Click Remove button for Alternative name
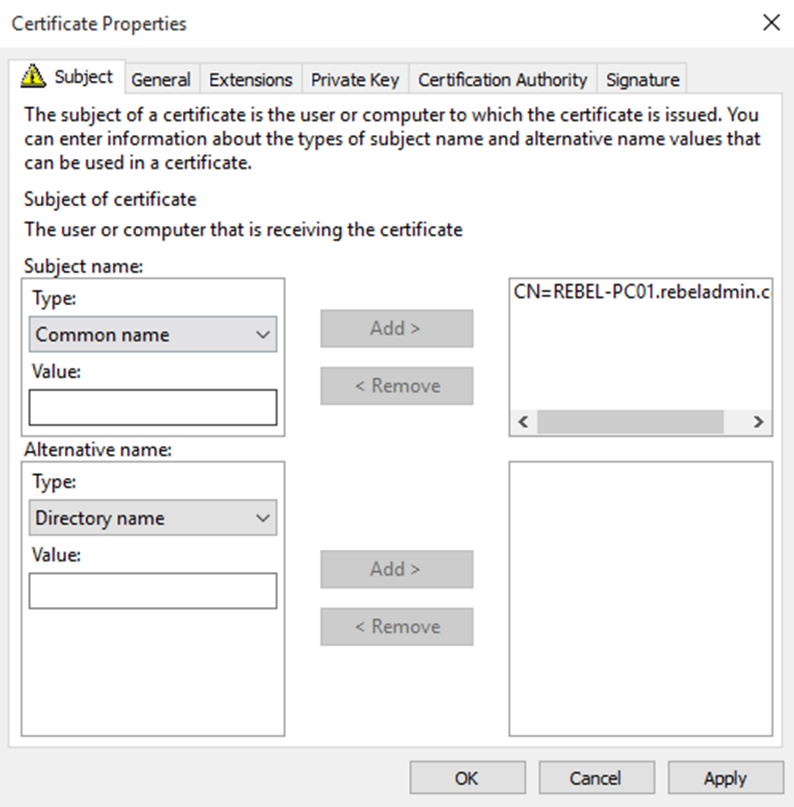794x807 pixels. point(397,627)
